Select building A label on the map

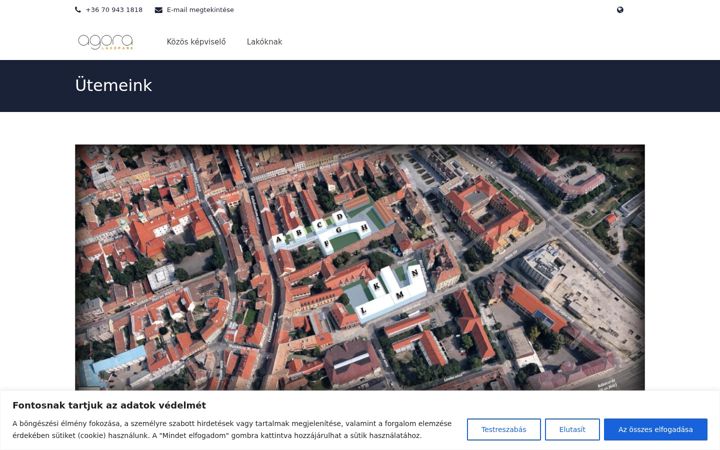(x=278, y=239)
